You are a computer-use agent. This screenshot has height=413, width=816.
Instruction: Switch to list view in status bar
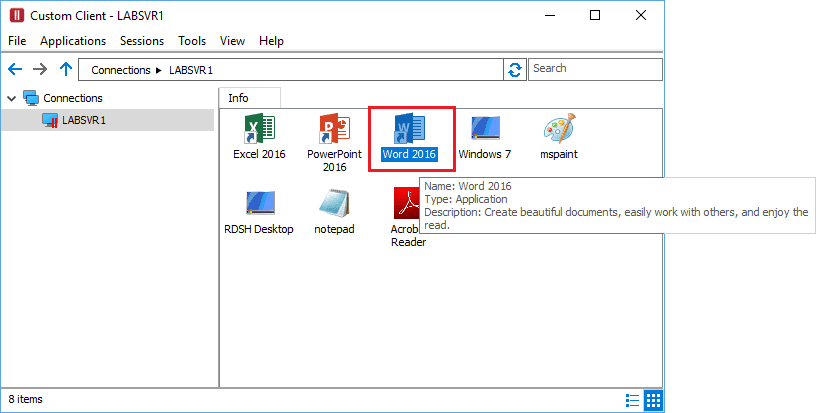[632, 400]
